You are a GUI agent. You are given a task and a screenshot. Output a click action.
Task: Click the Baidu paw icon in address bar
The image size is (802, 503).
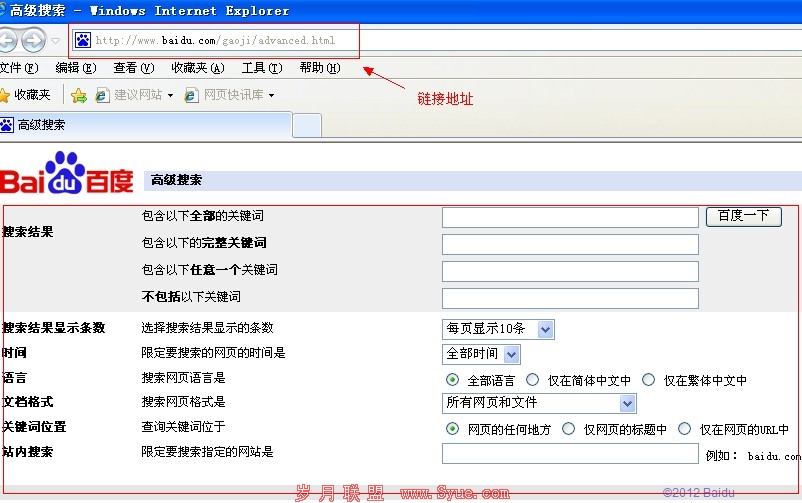(x=83, y=41)
